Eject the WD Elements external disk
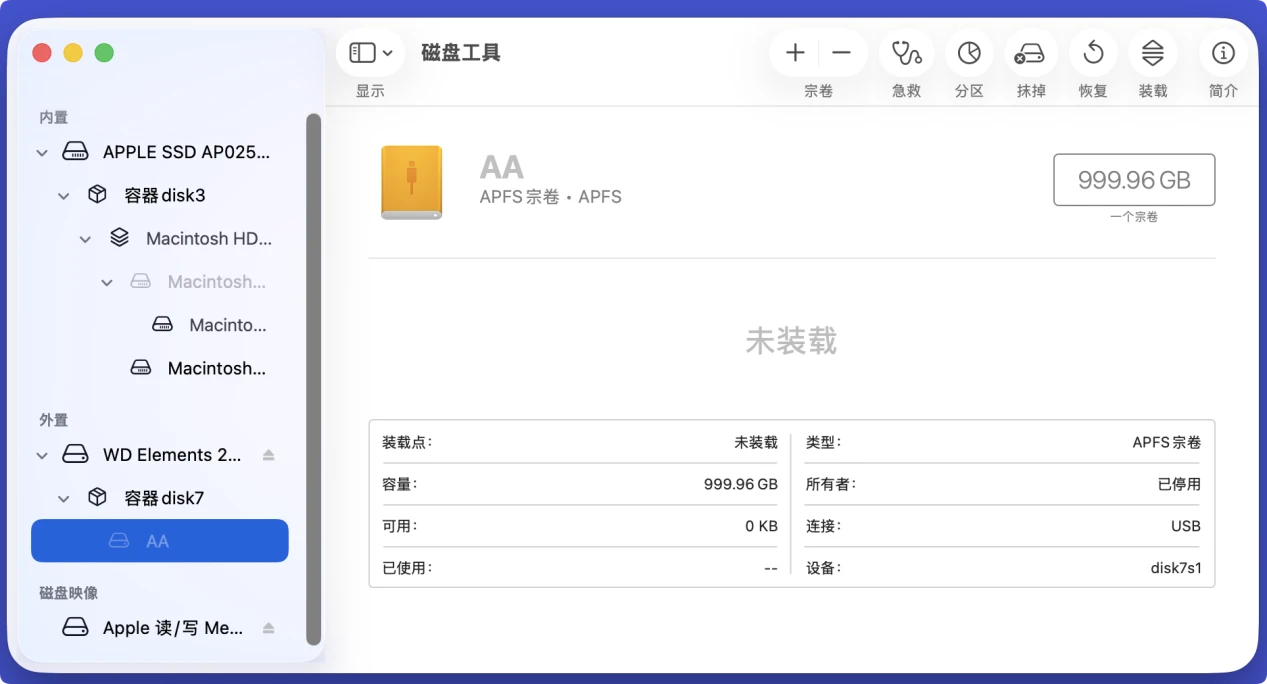This screenshot has width=1267, height=684. click(268, 454)
